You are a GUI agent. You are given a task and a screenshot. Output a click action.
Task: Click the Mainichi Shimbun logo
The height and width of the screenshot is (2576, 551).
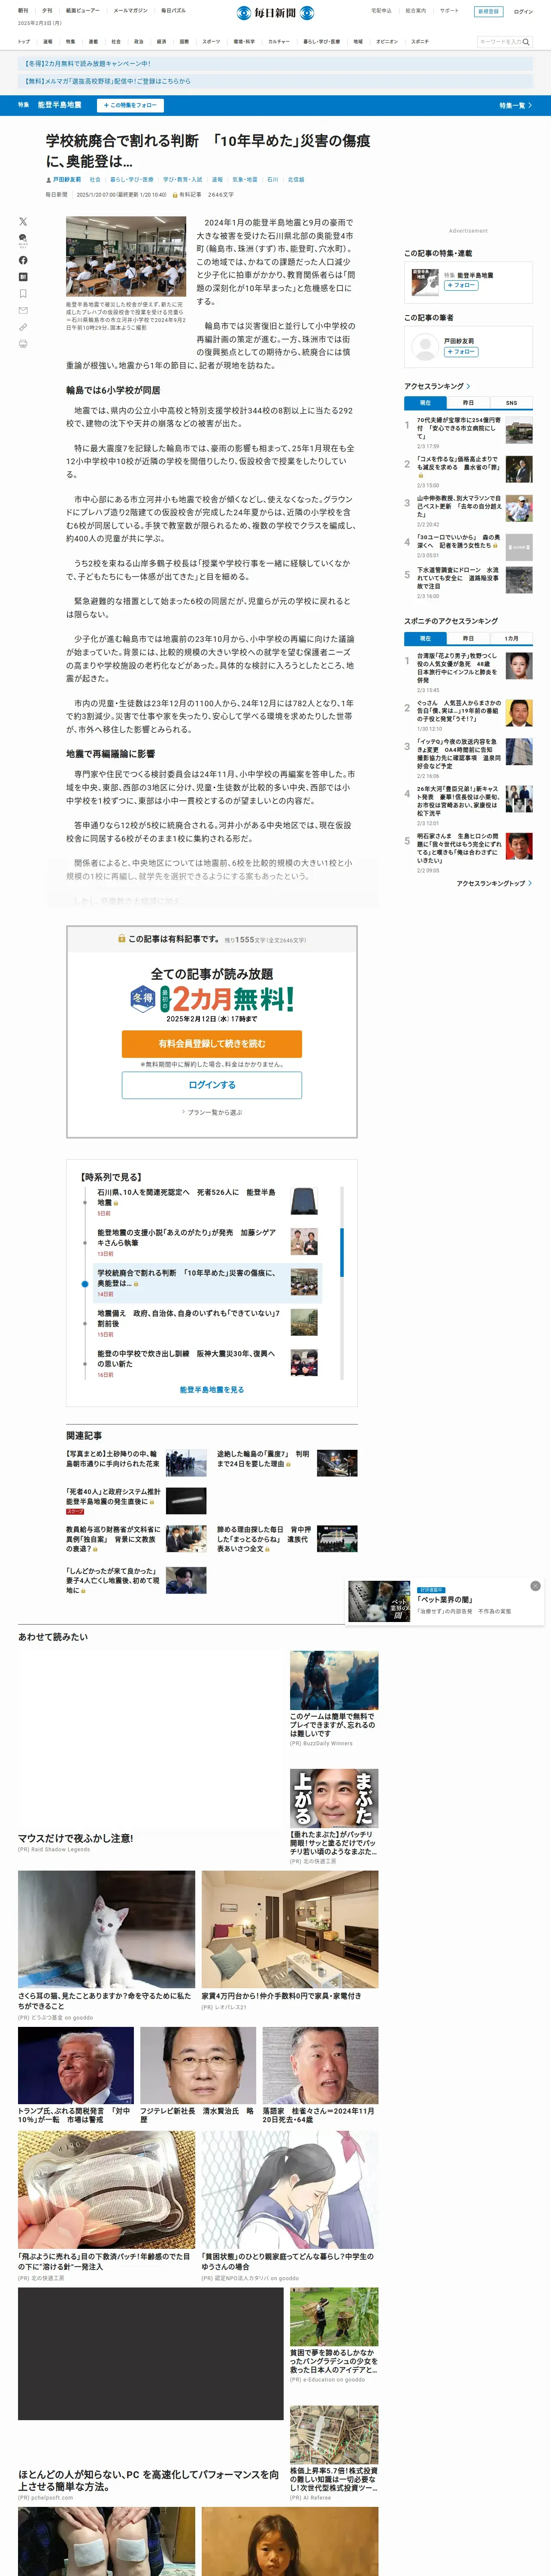click(x=275, y=13)
